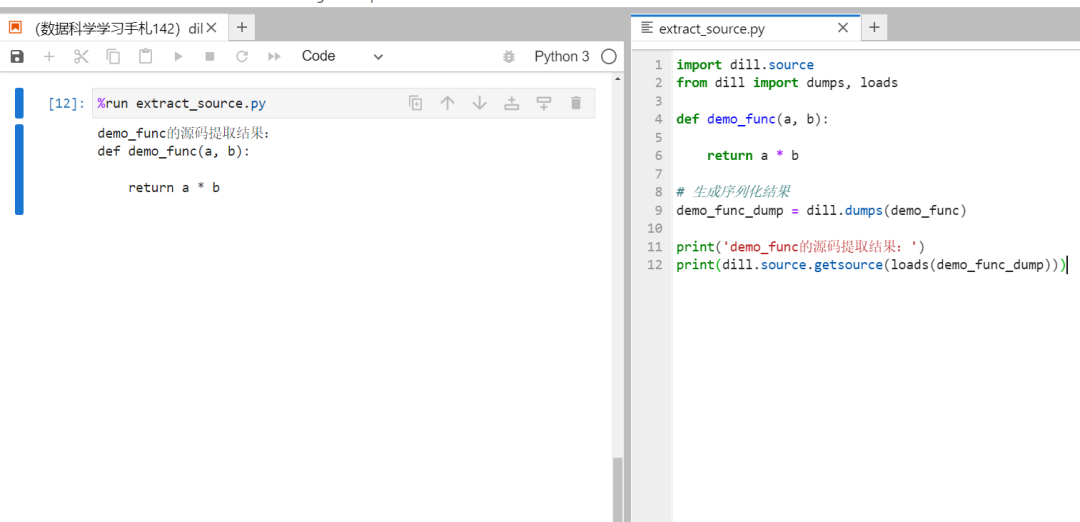Click the editor line 'return a * b'
The width and height of the screenshot is (1080, 522).
(753, 156)
